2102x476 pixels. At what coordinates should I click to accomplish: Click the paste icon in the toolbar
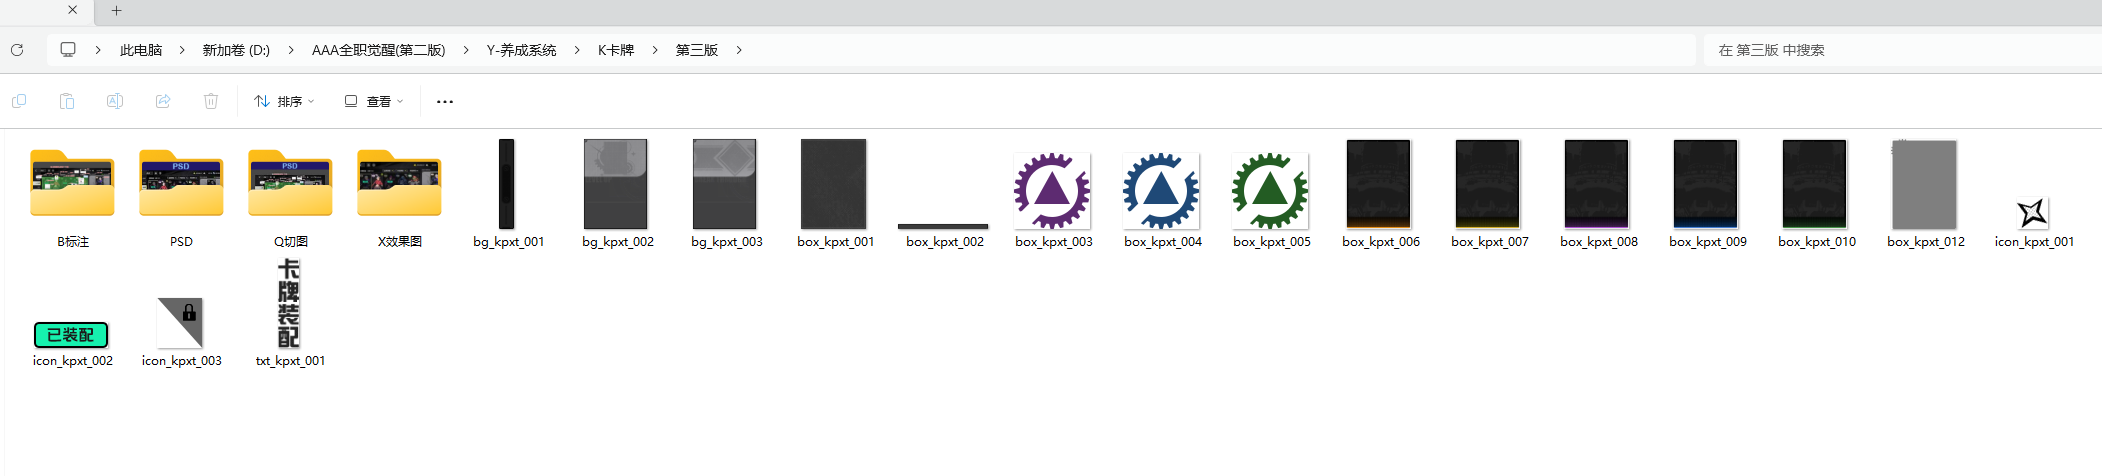(x=67, y=101)
